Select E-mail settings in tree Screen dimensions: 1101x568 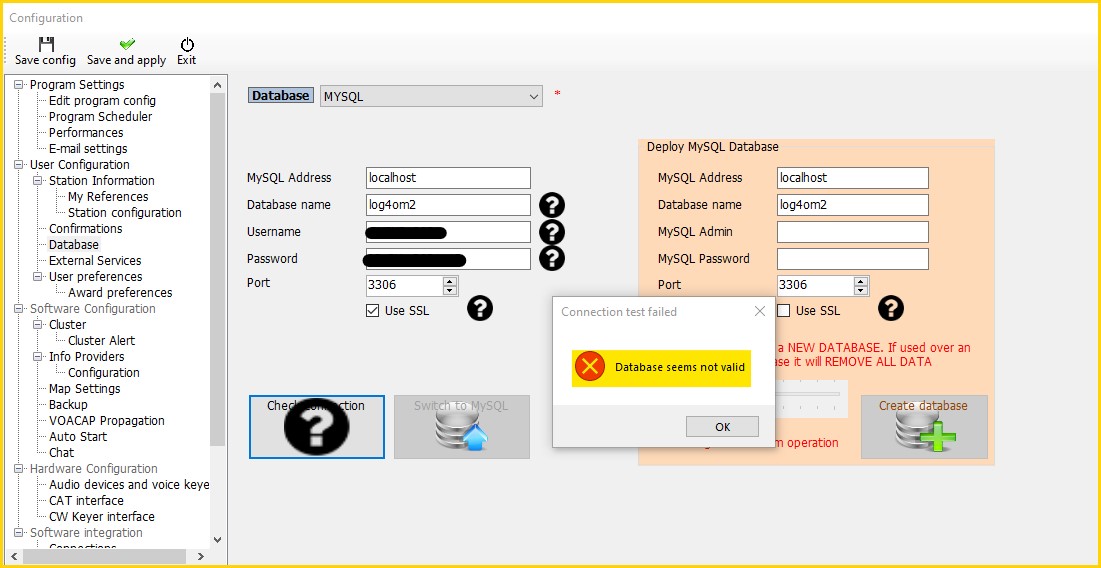click(88, 149)
